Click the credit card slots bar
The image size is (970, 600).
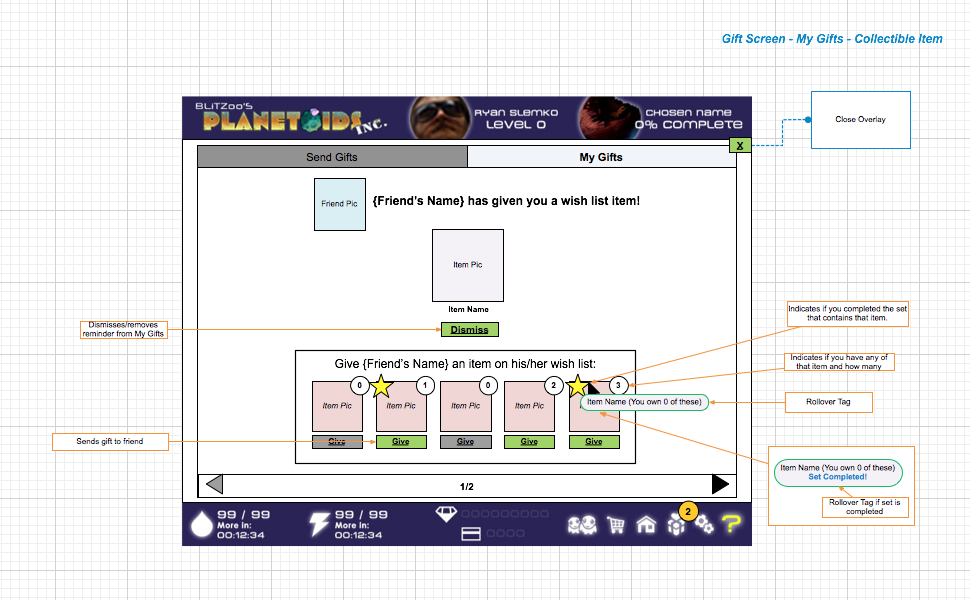click(x=505, y=533)
